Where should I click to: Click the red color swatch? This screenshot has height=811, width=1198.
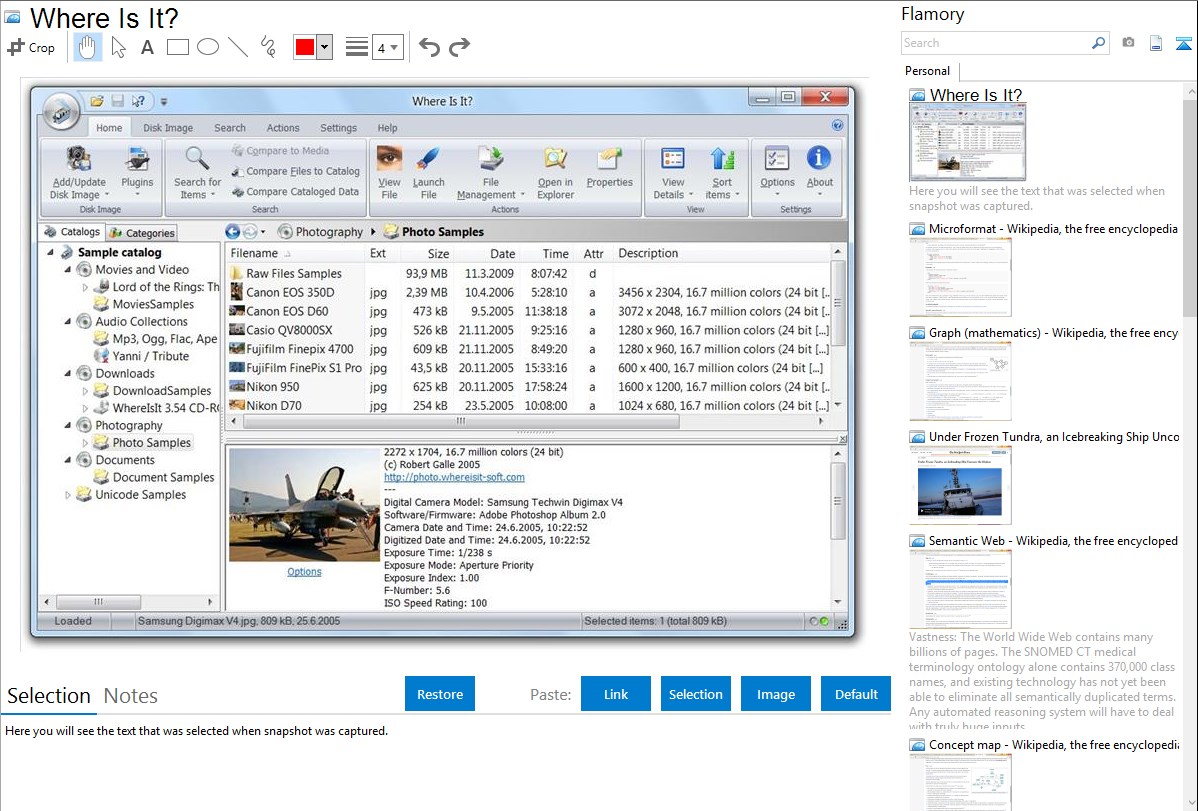click(x=305, y=47)
